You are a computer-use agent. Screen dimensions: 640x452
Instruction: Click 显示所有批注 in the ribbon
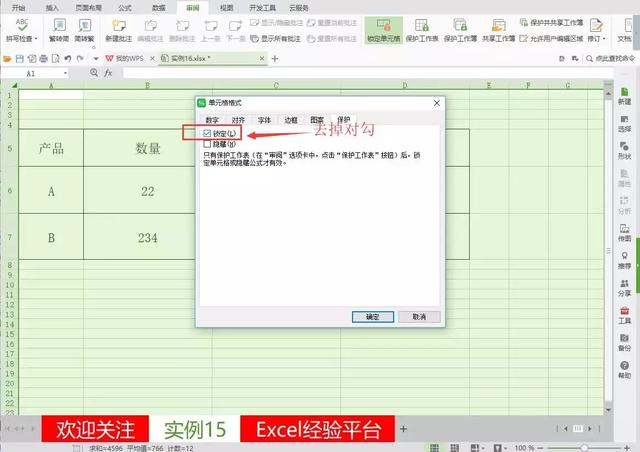[276, 38]
